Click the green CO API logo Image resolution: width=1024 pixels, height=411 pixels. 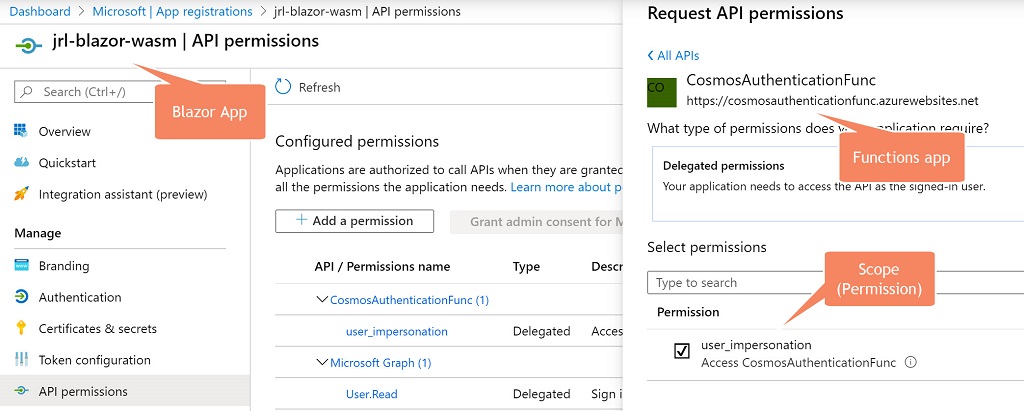click(662, 92)
